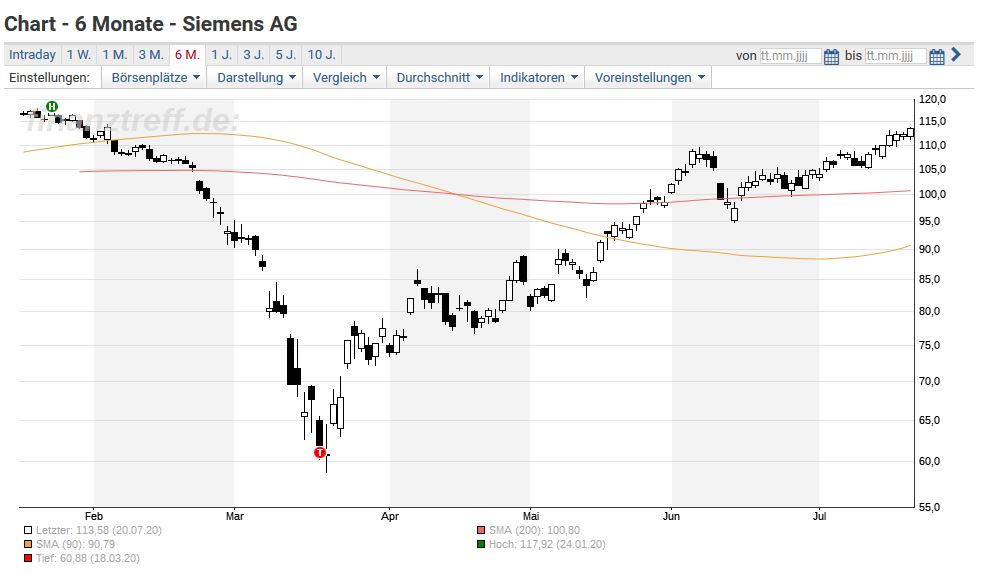
Task: Select the 3 J. time range tab
Action: [254, 55]
